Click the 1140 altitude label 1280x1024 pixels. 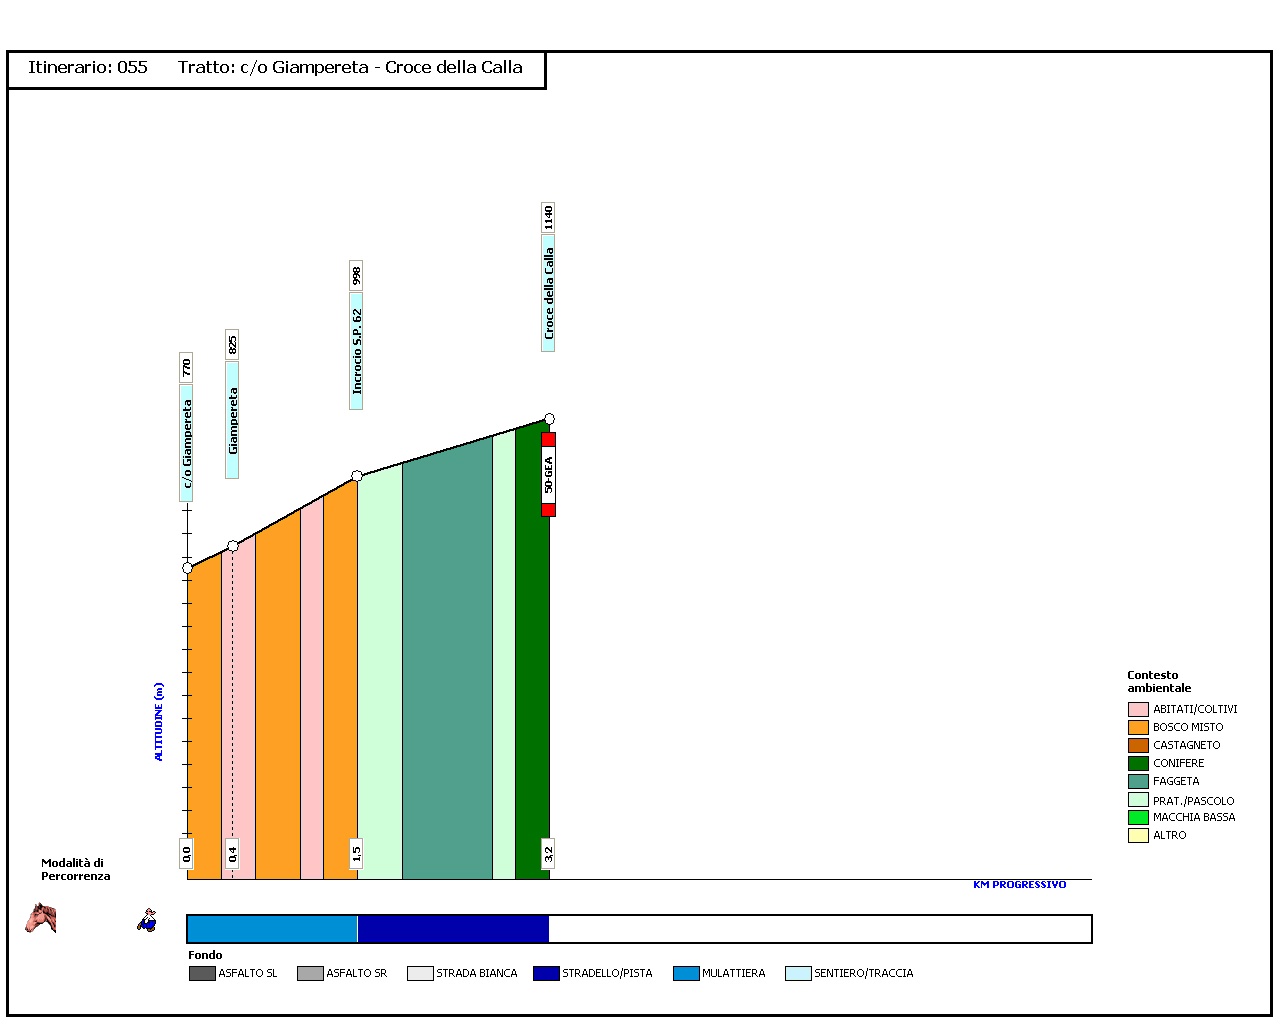coord(548,217)
